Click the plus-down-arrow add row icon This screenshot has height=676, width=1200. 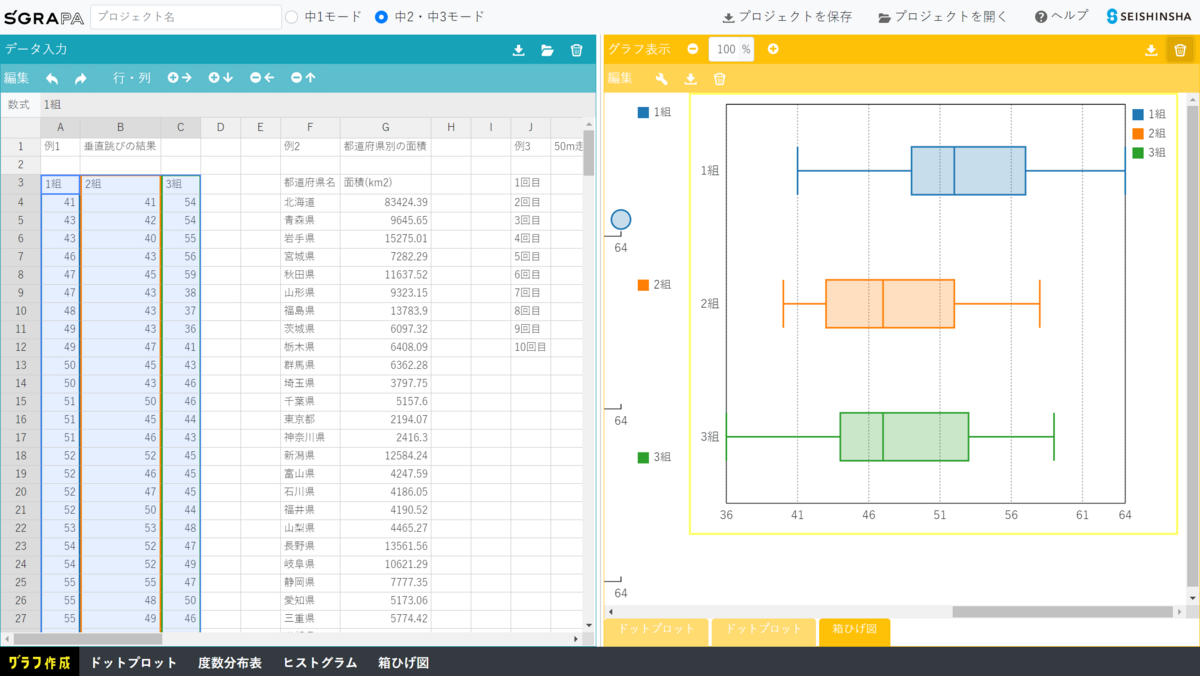(220, 78)
